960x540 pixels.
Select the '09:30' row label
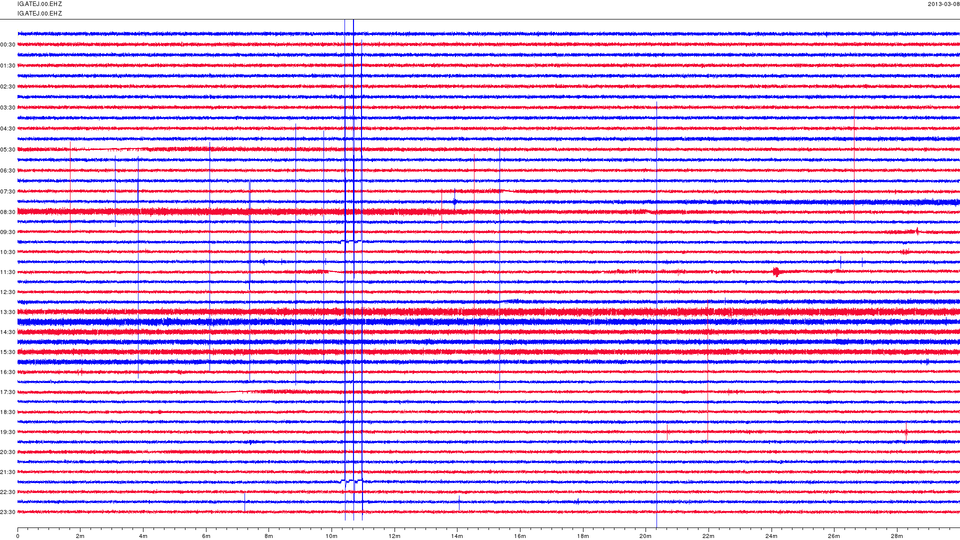tap(8, 232)
